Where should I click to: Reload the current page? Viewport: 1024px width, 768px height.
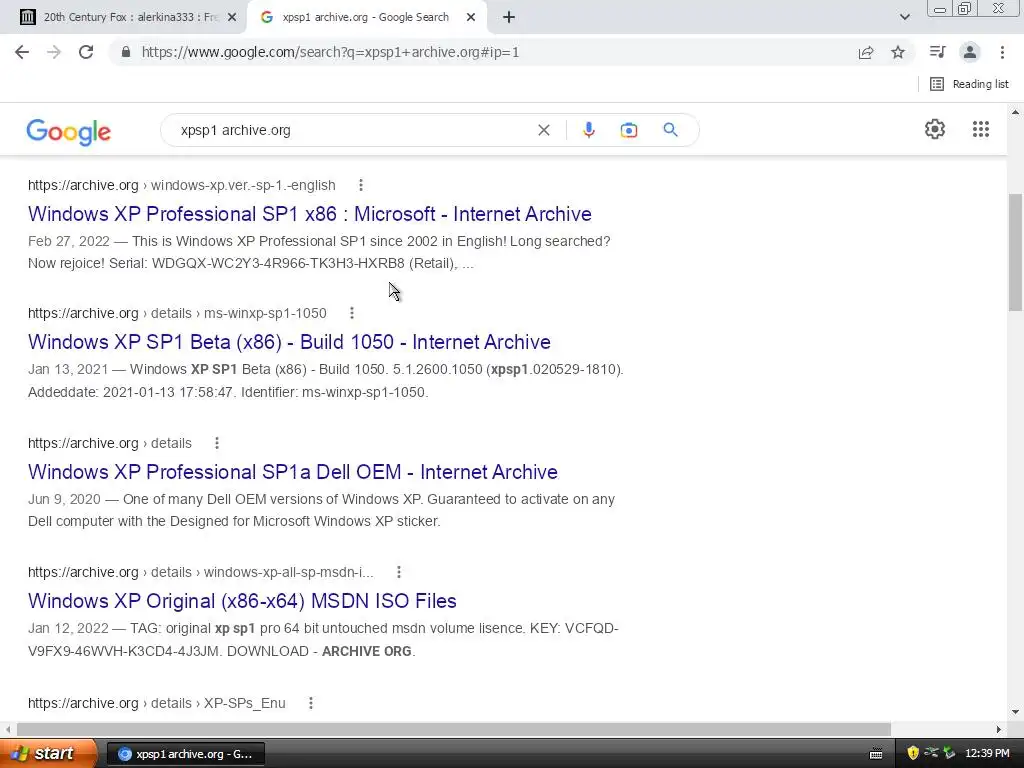pyautogui.click(x=86, y=52)
